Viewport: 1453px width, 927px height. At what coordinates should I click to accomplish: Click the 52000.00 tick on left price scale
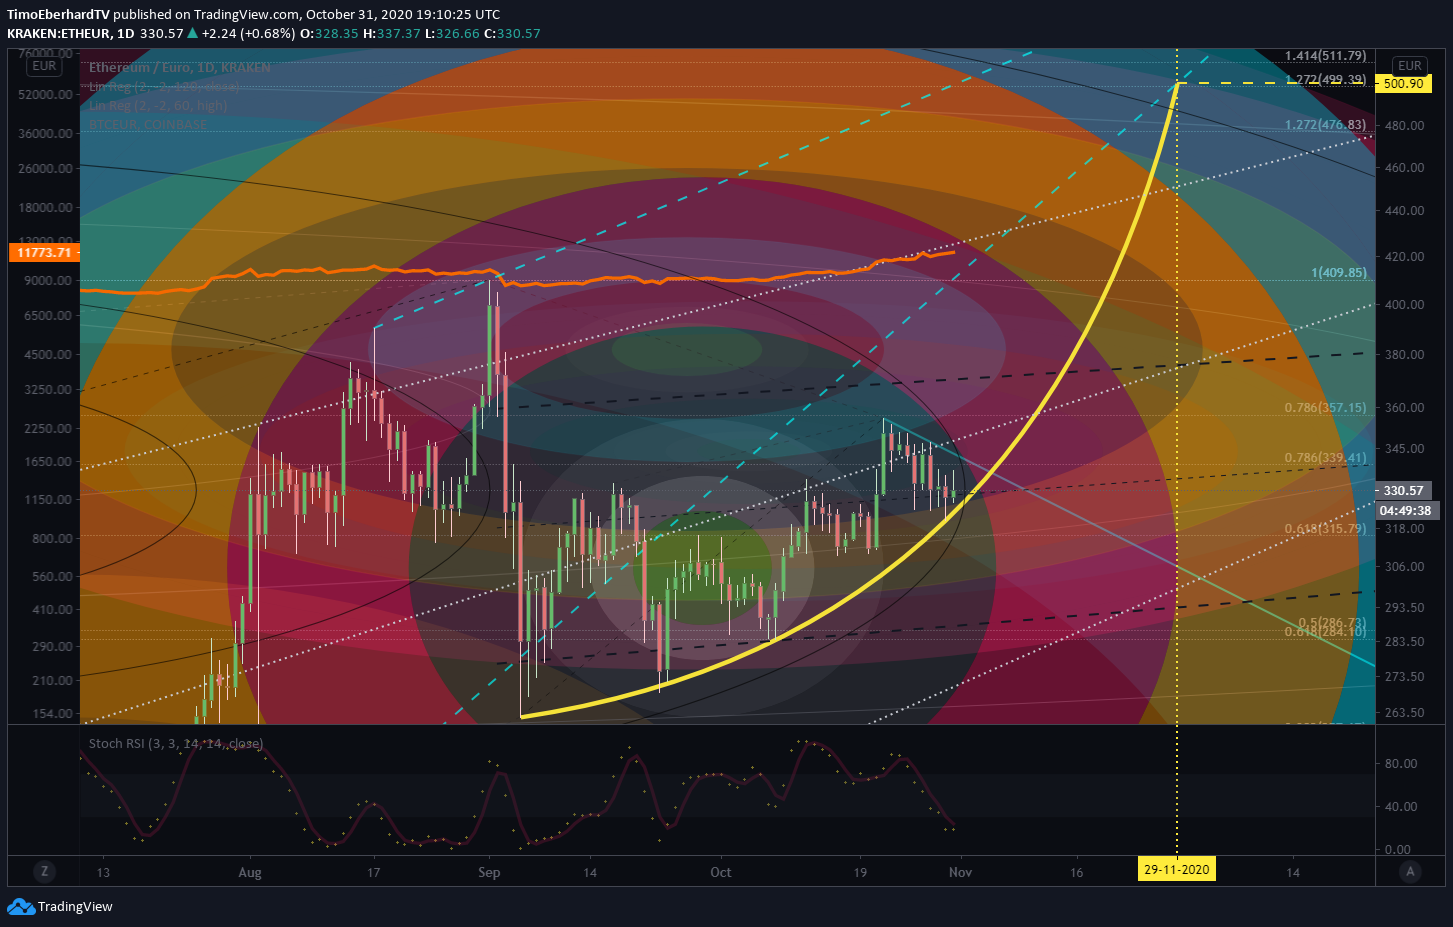[x=46, y=94]
